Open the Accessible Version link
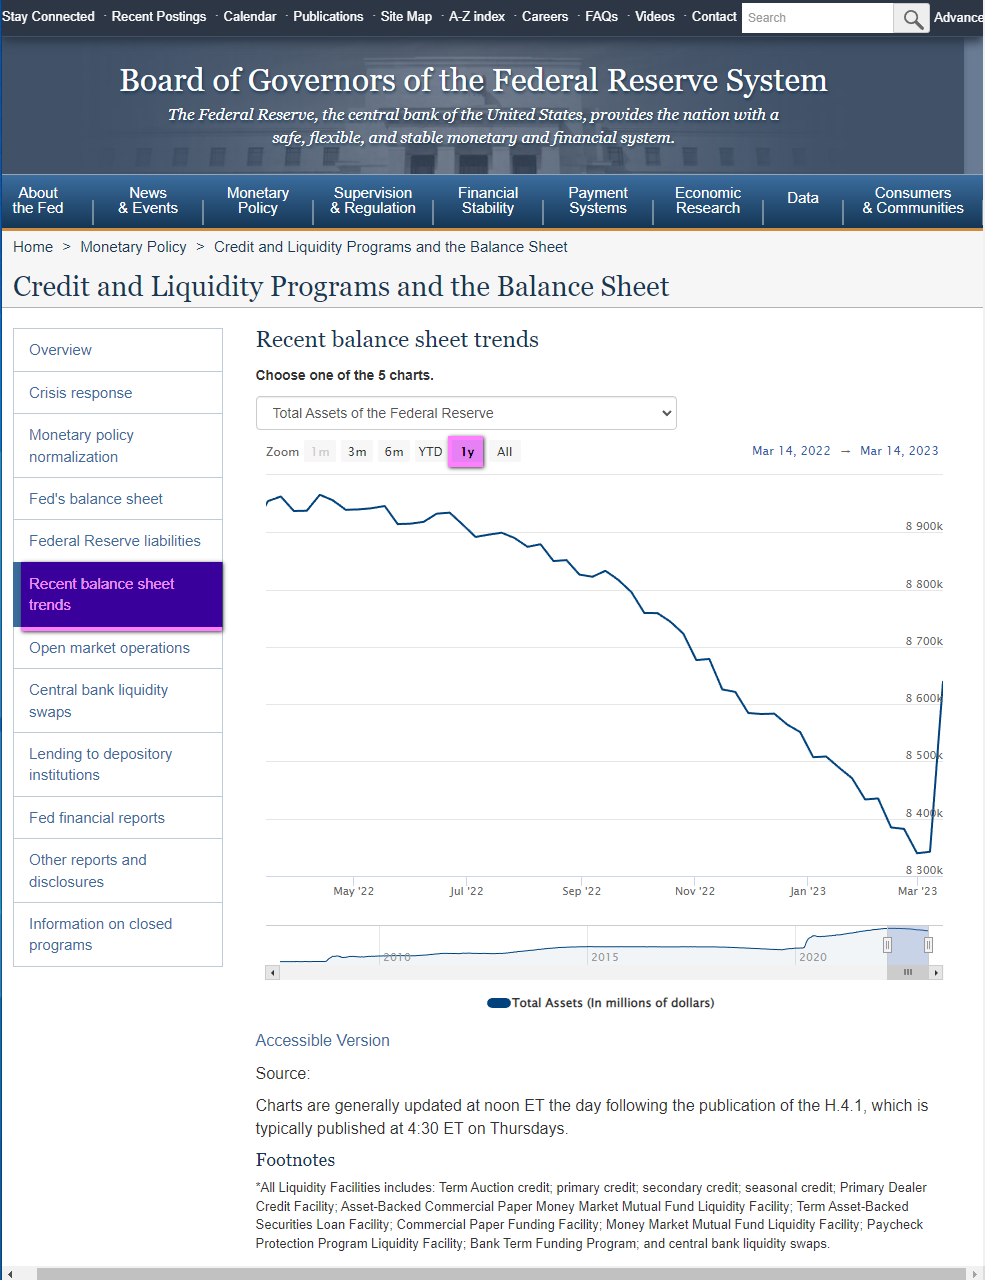This screenshot has width=985, height=1280. 322,1041
